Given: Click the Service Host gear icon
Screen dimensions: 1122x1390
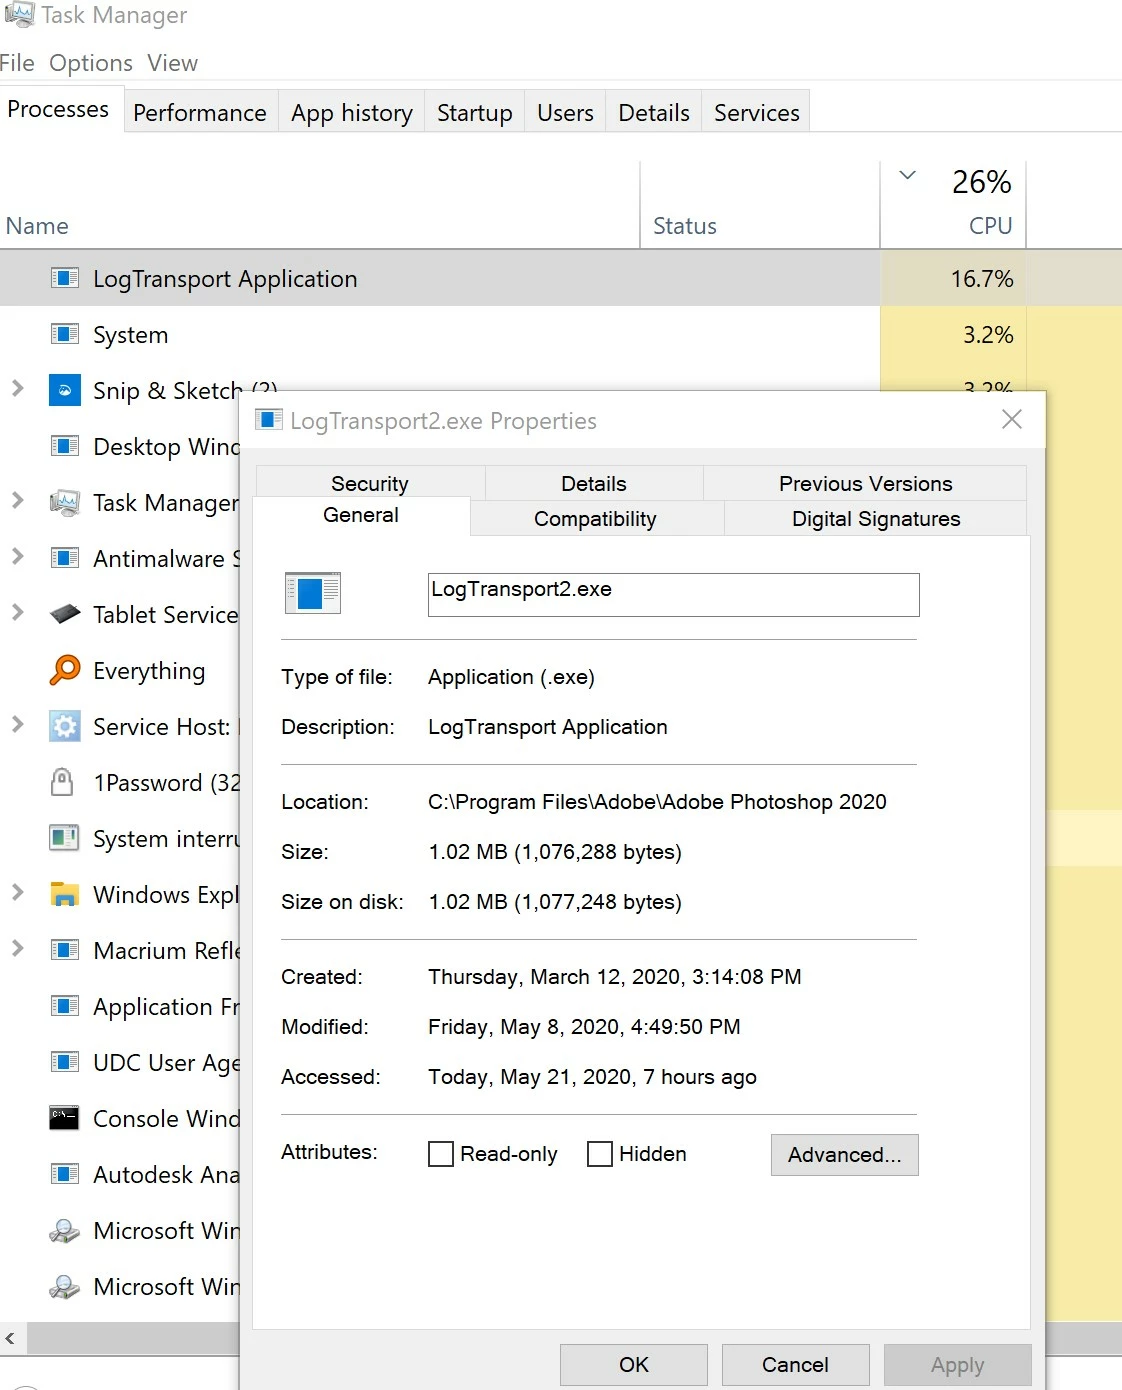Looking at the screenshot, I should (x=65, y=726).
